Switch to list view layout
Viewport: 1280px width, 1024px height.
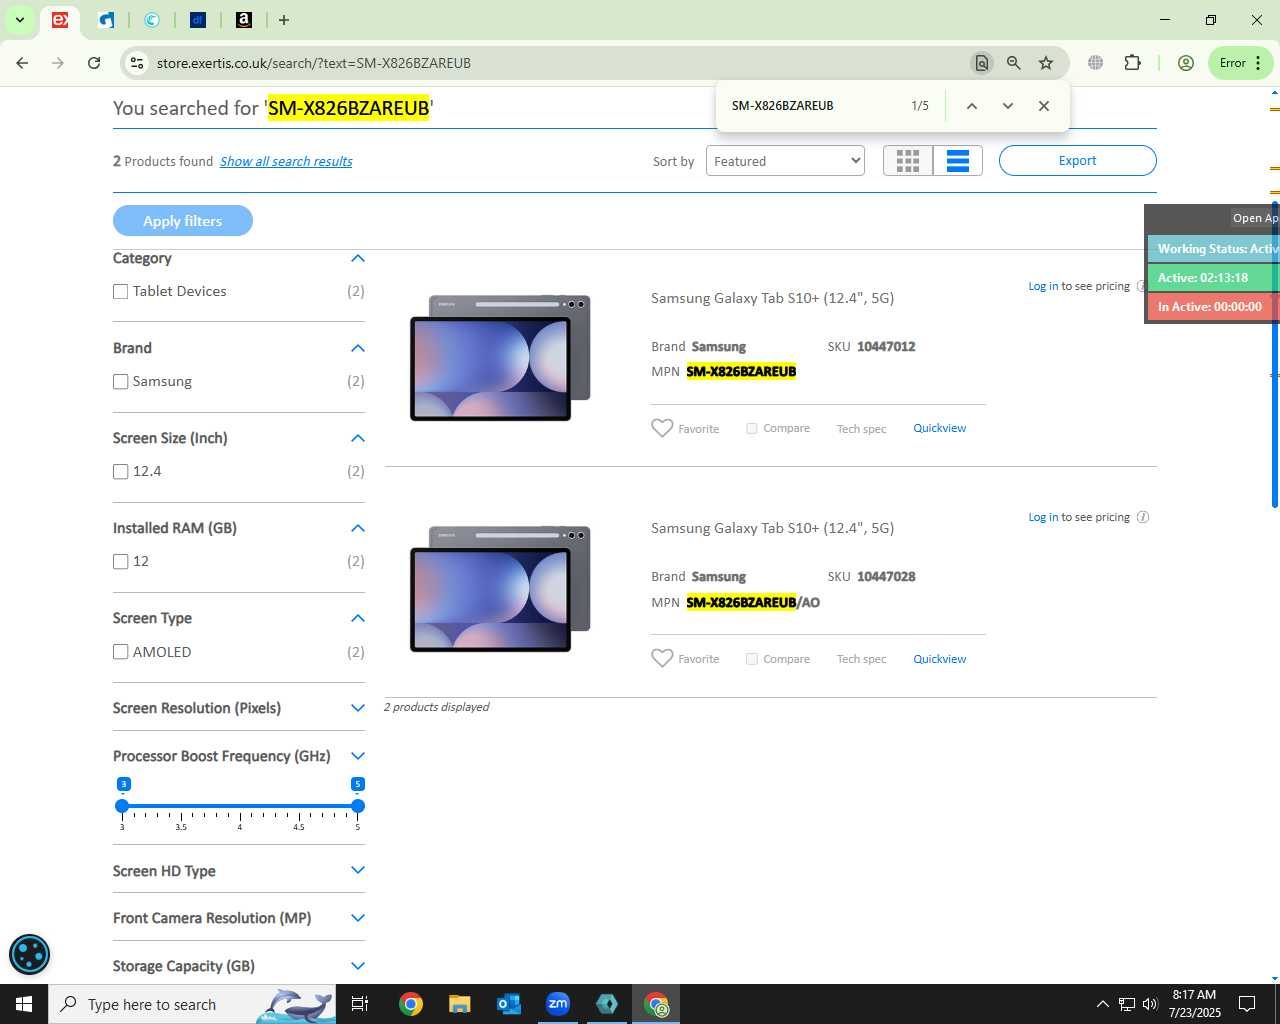[x=958, y=161]
